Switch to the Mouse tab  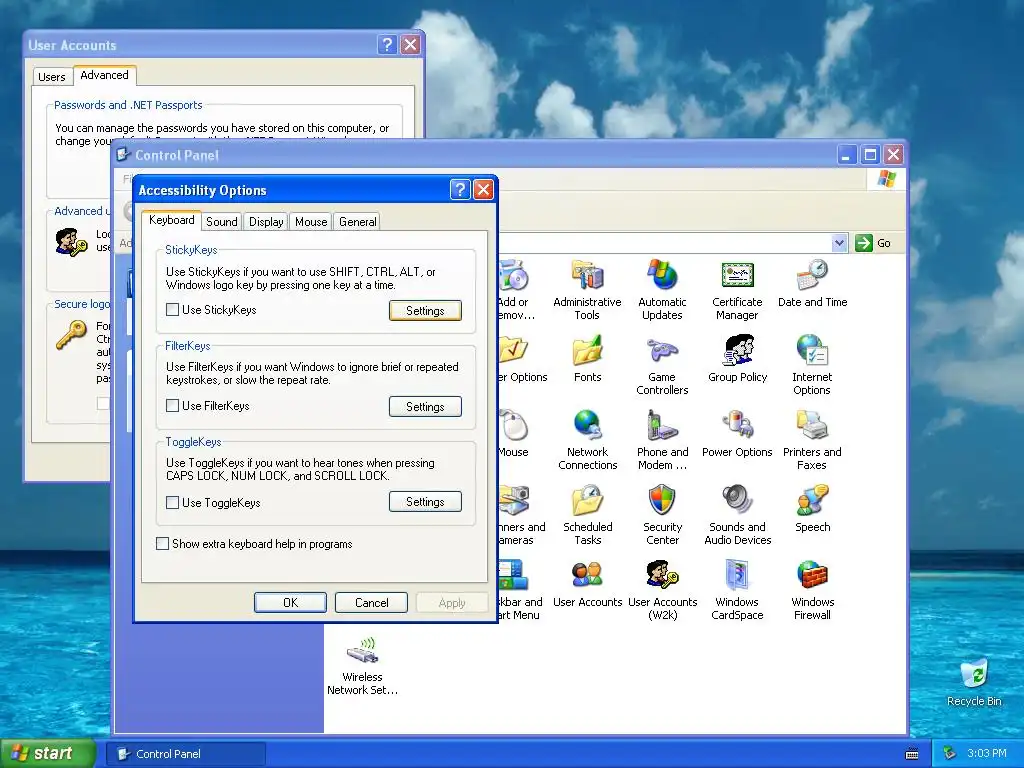click(x=311, y=221)
